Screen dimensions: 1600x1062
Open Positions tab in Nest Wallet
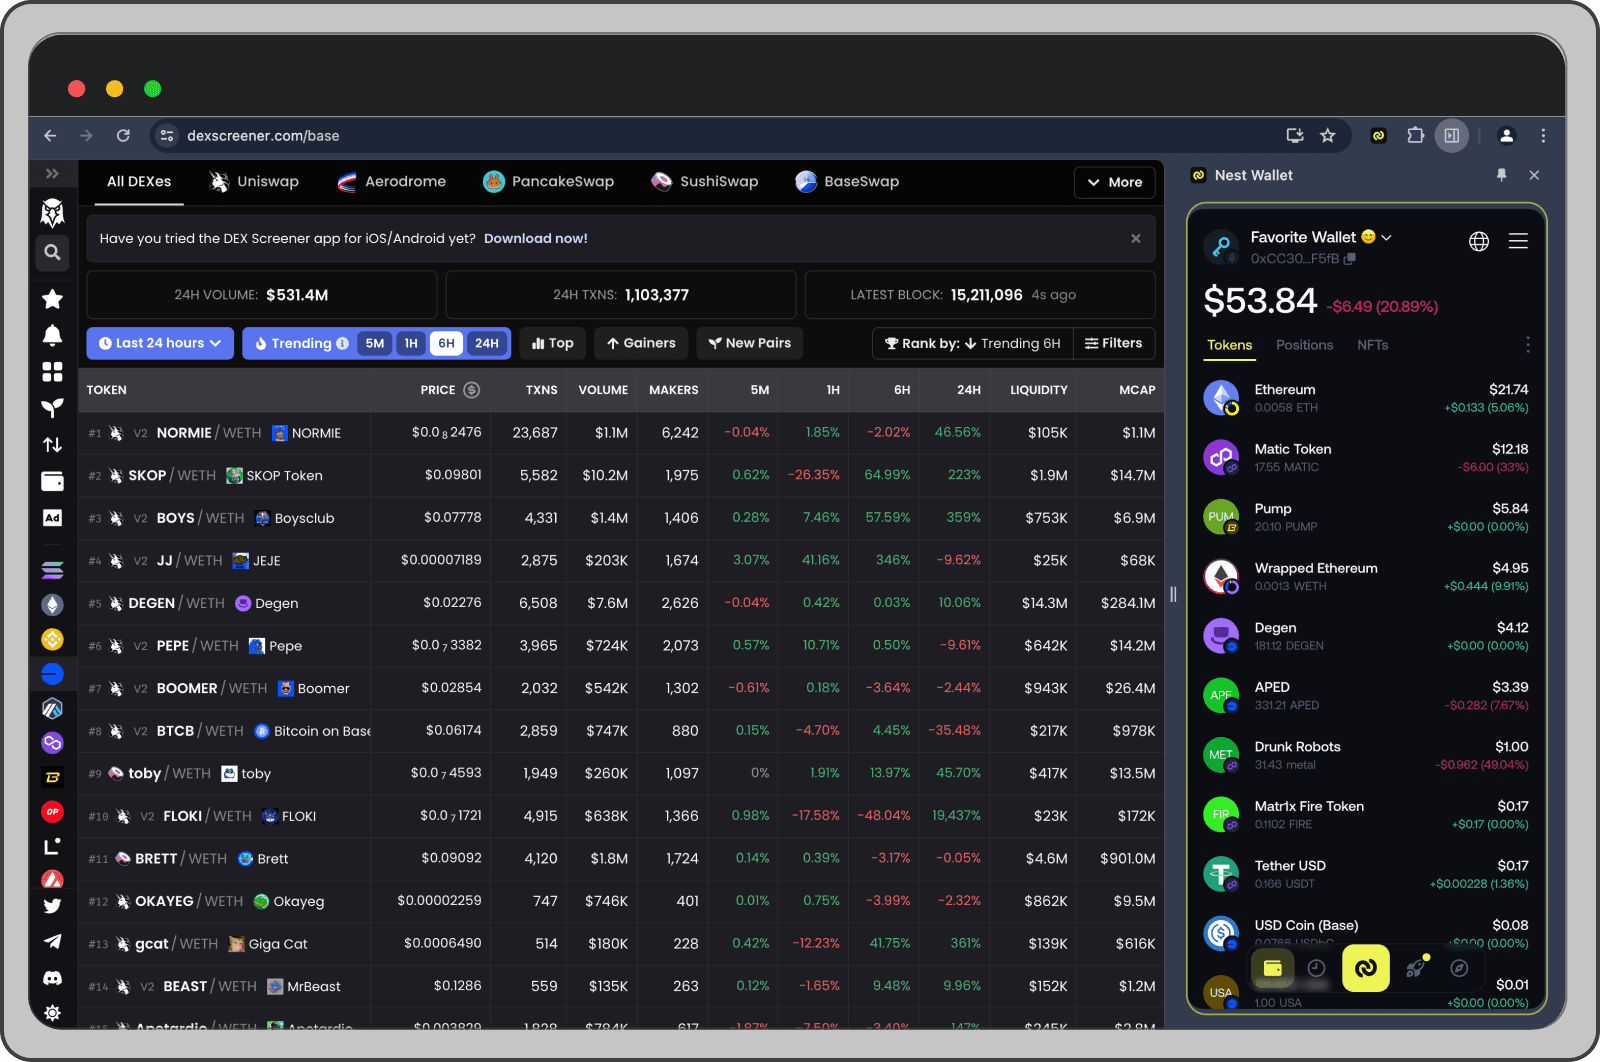point(1304,345)
